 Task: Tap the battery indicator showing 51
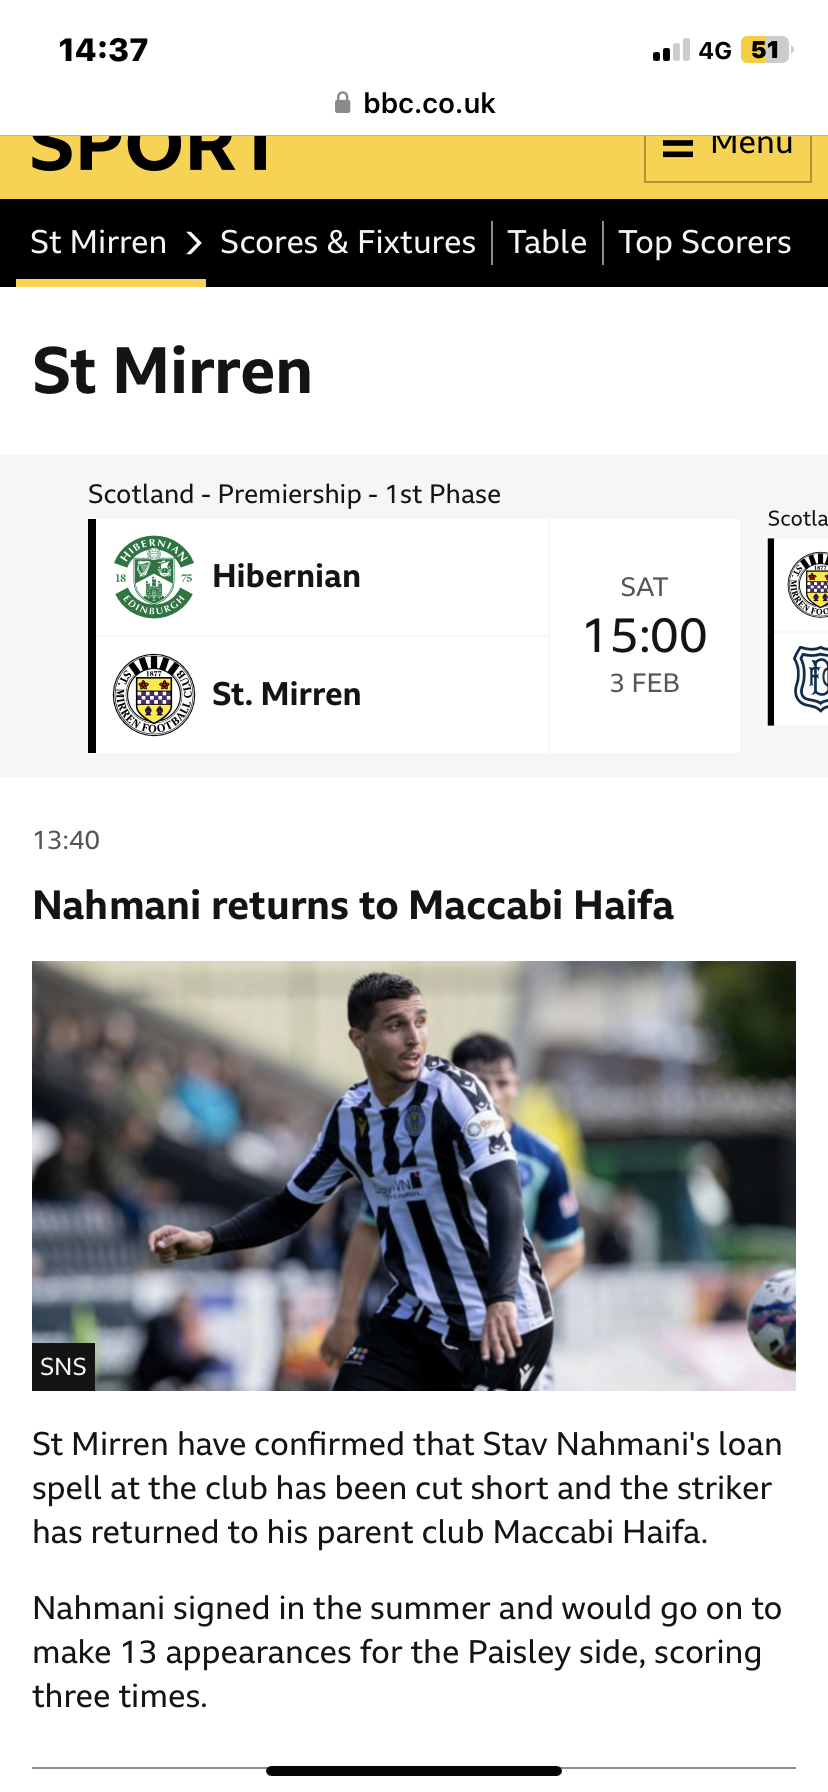765,50
